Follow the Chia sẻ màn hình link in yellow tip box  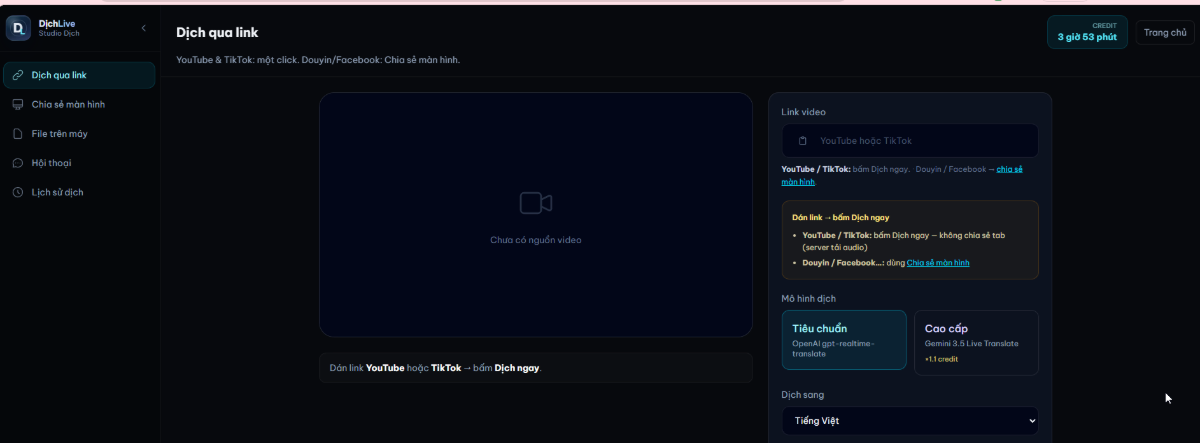[x=938, y=262]
